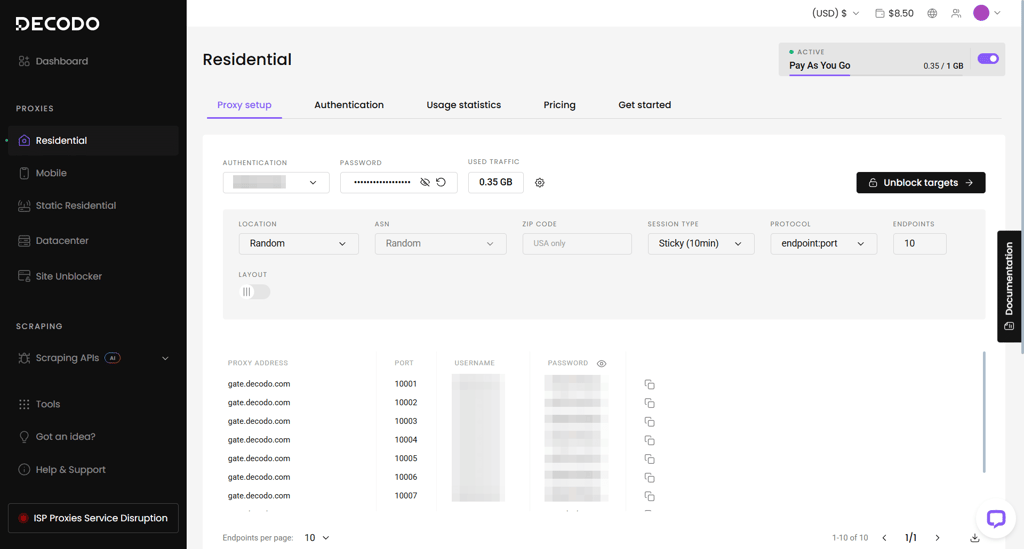Click the regenerate password icon
The image size is (1024, 549).
[441, 183]
